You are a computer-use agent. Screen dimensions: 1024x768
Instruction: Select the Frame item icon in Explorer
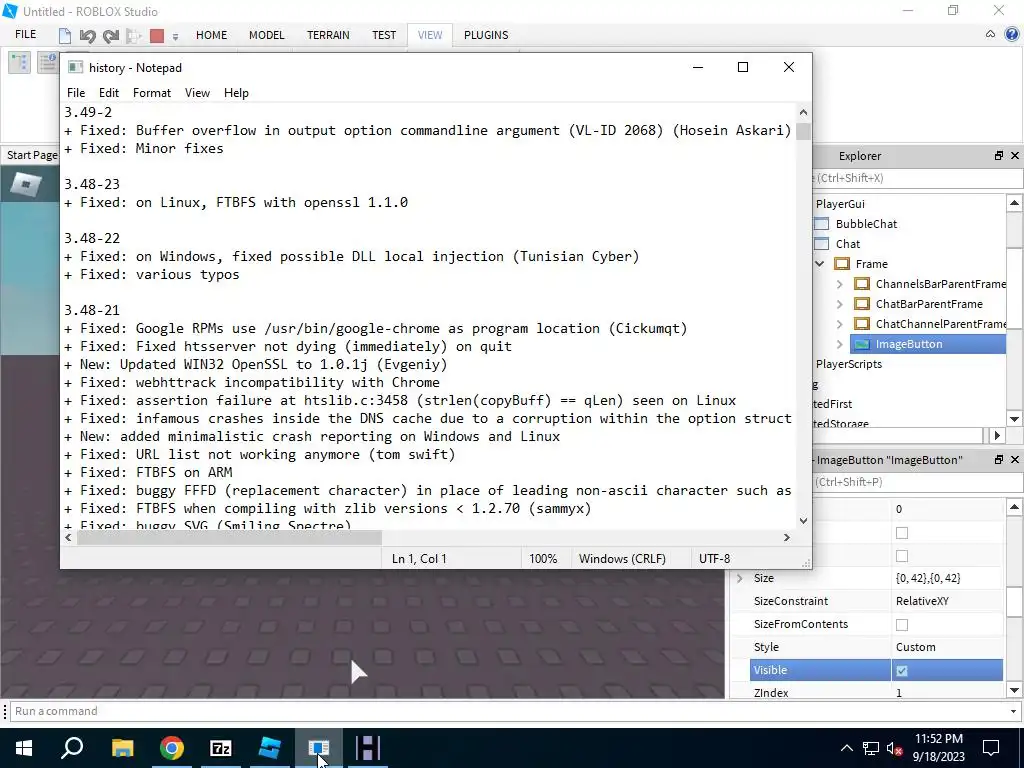click(x=842, y=264)
